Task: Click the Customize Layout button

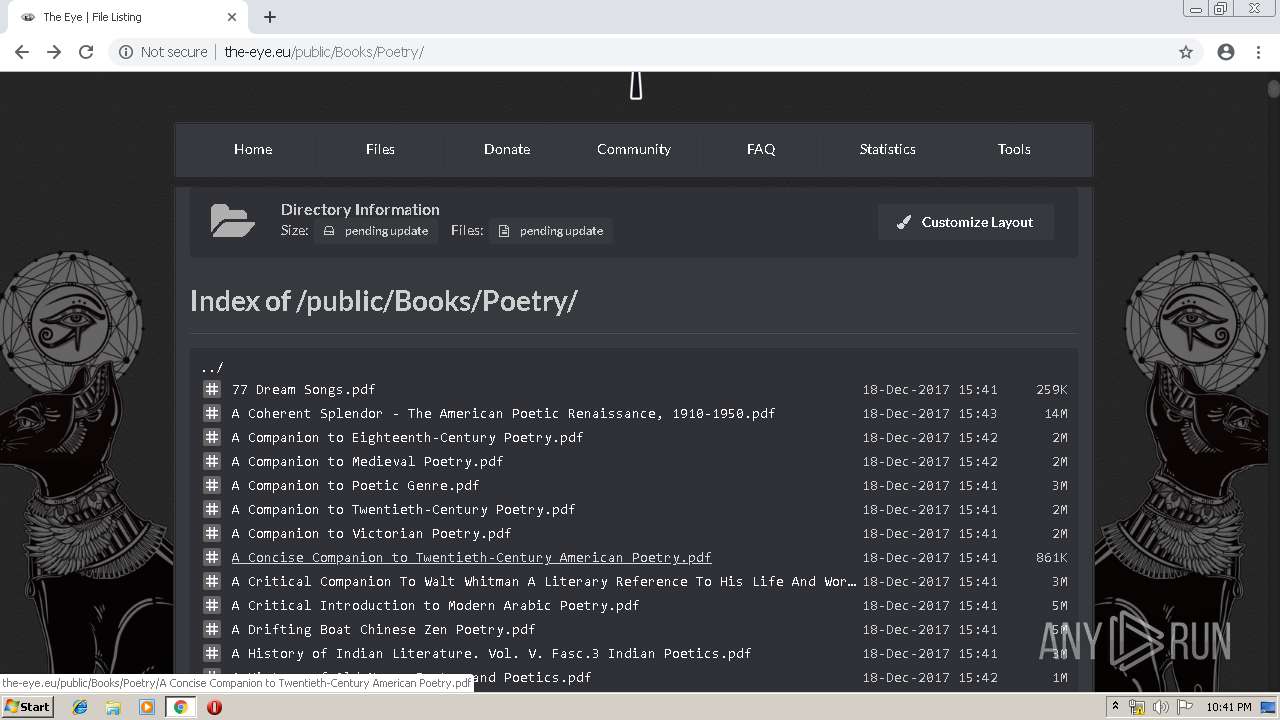Action: click(966, 222)
